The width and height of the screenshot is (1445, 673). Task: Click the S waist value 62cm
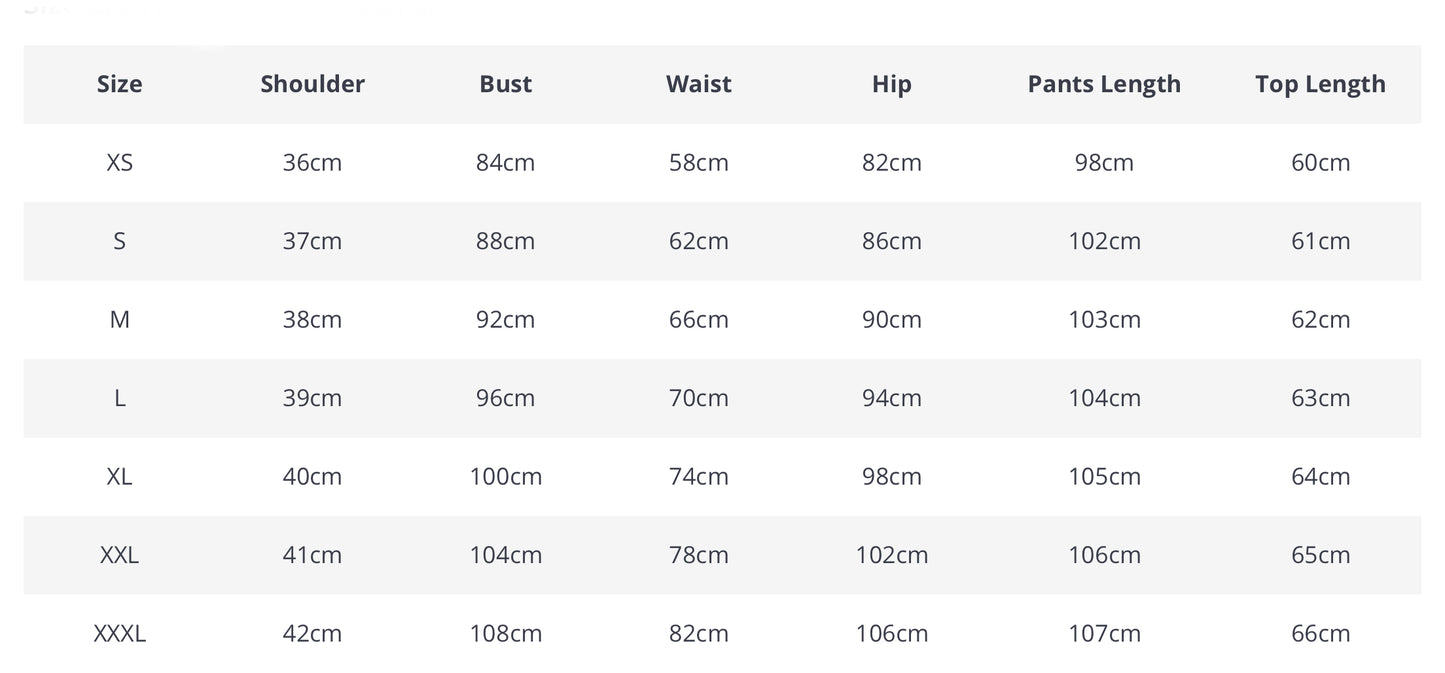pyautogui.click(x=698, y=241)
